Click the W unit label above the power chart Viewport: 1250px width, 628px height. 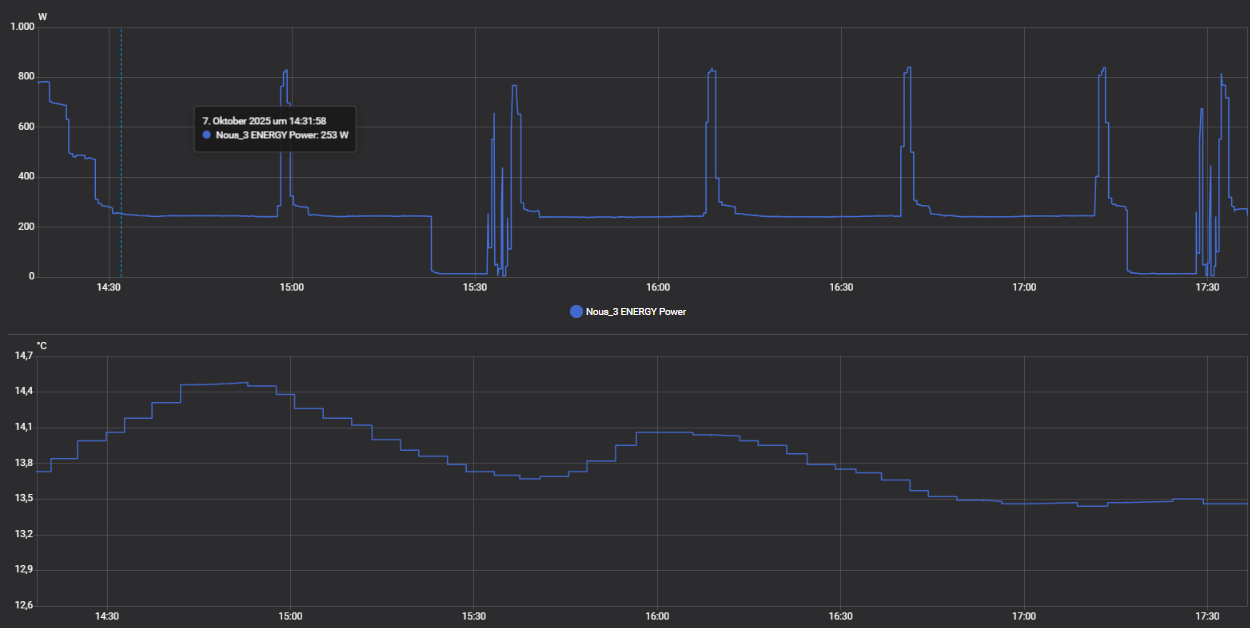tap(42, 16)
